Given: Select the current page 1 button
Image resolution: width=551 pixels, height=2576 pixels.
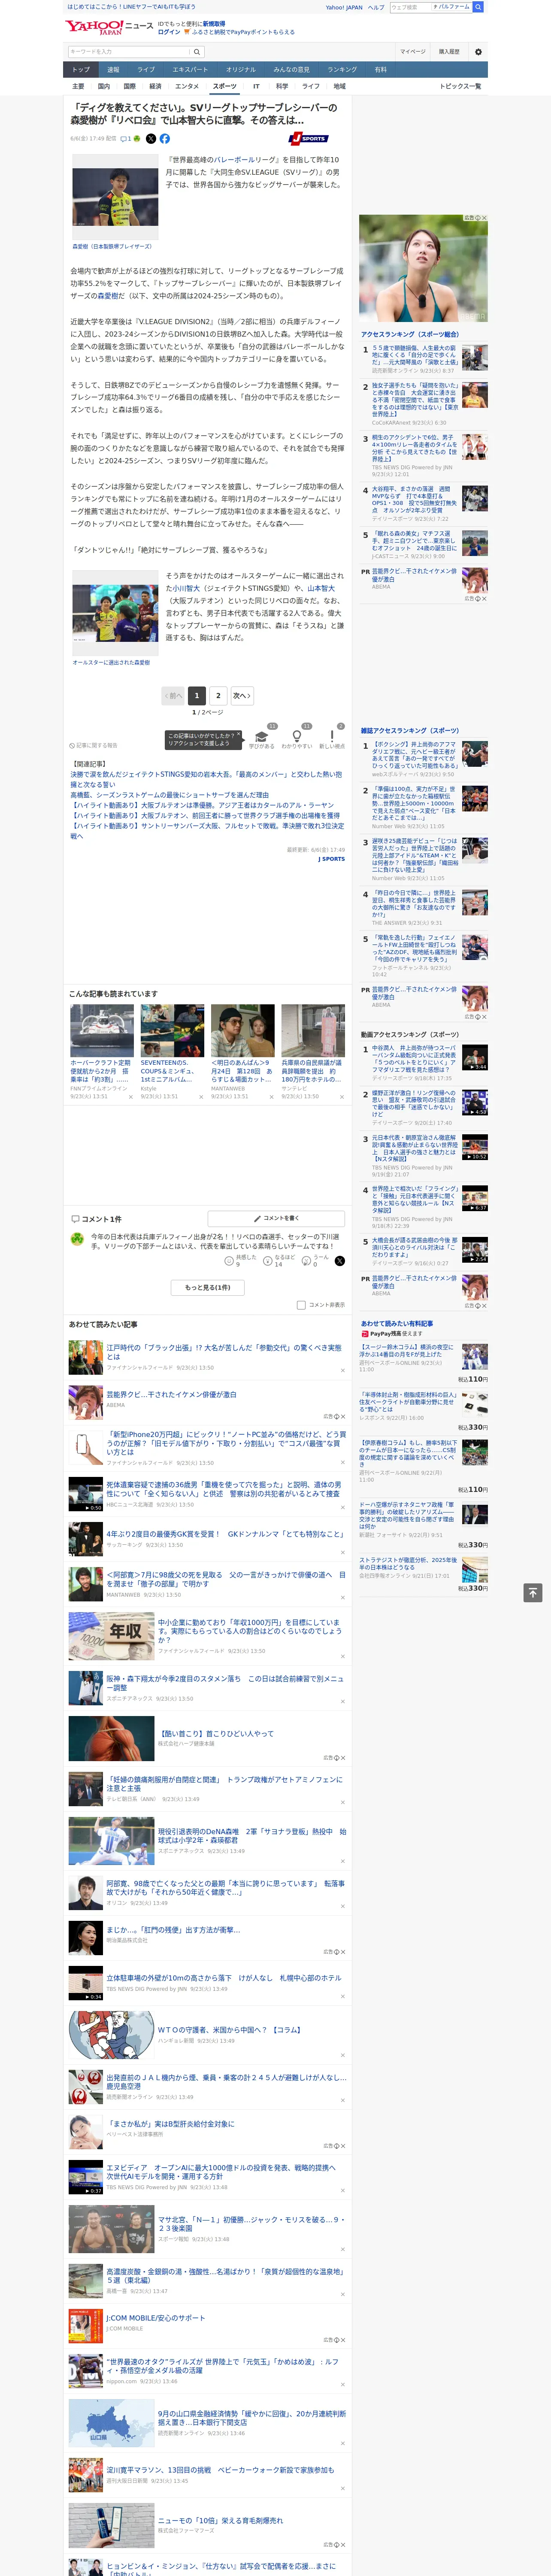Looking at the screenshot, I should coord(197,695).
